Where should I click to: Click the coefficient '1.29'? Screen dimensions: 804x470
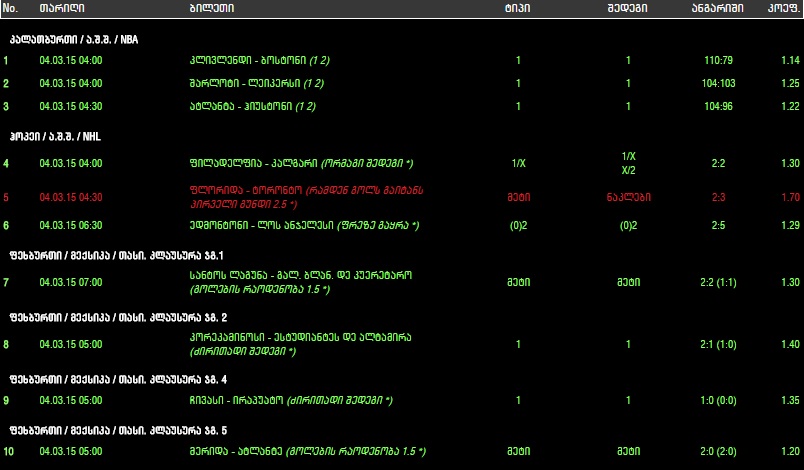790,225
